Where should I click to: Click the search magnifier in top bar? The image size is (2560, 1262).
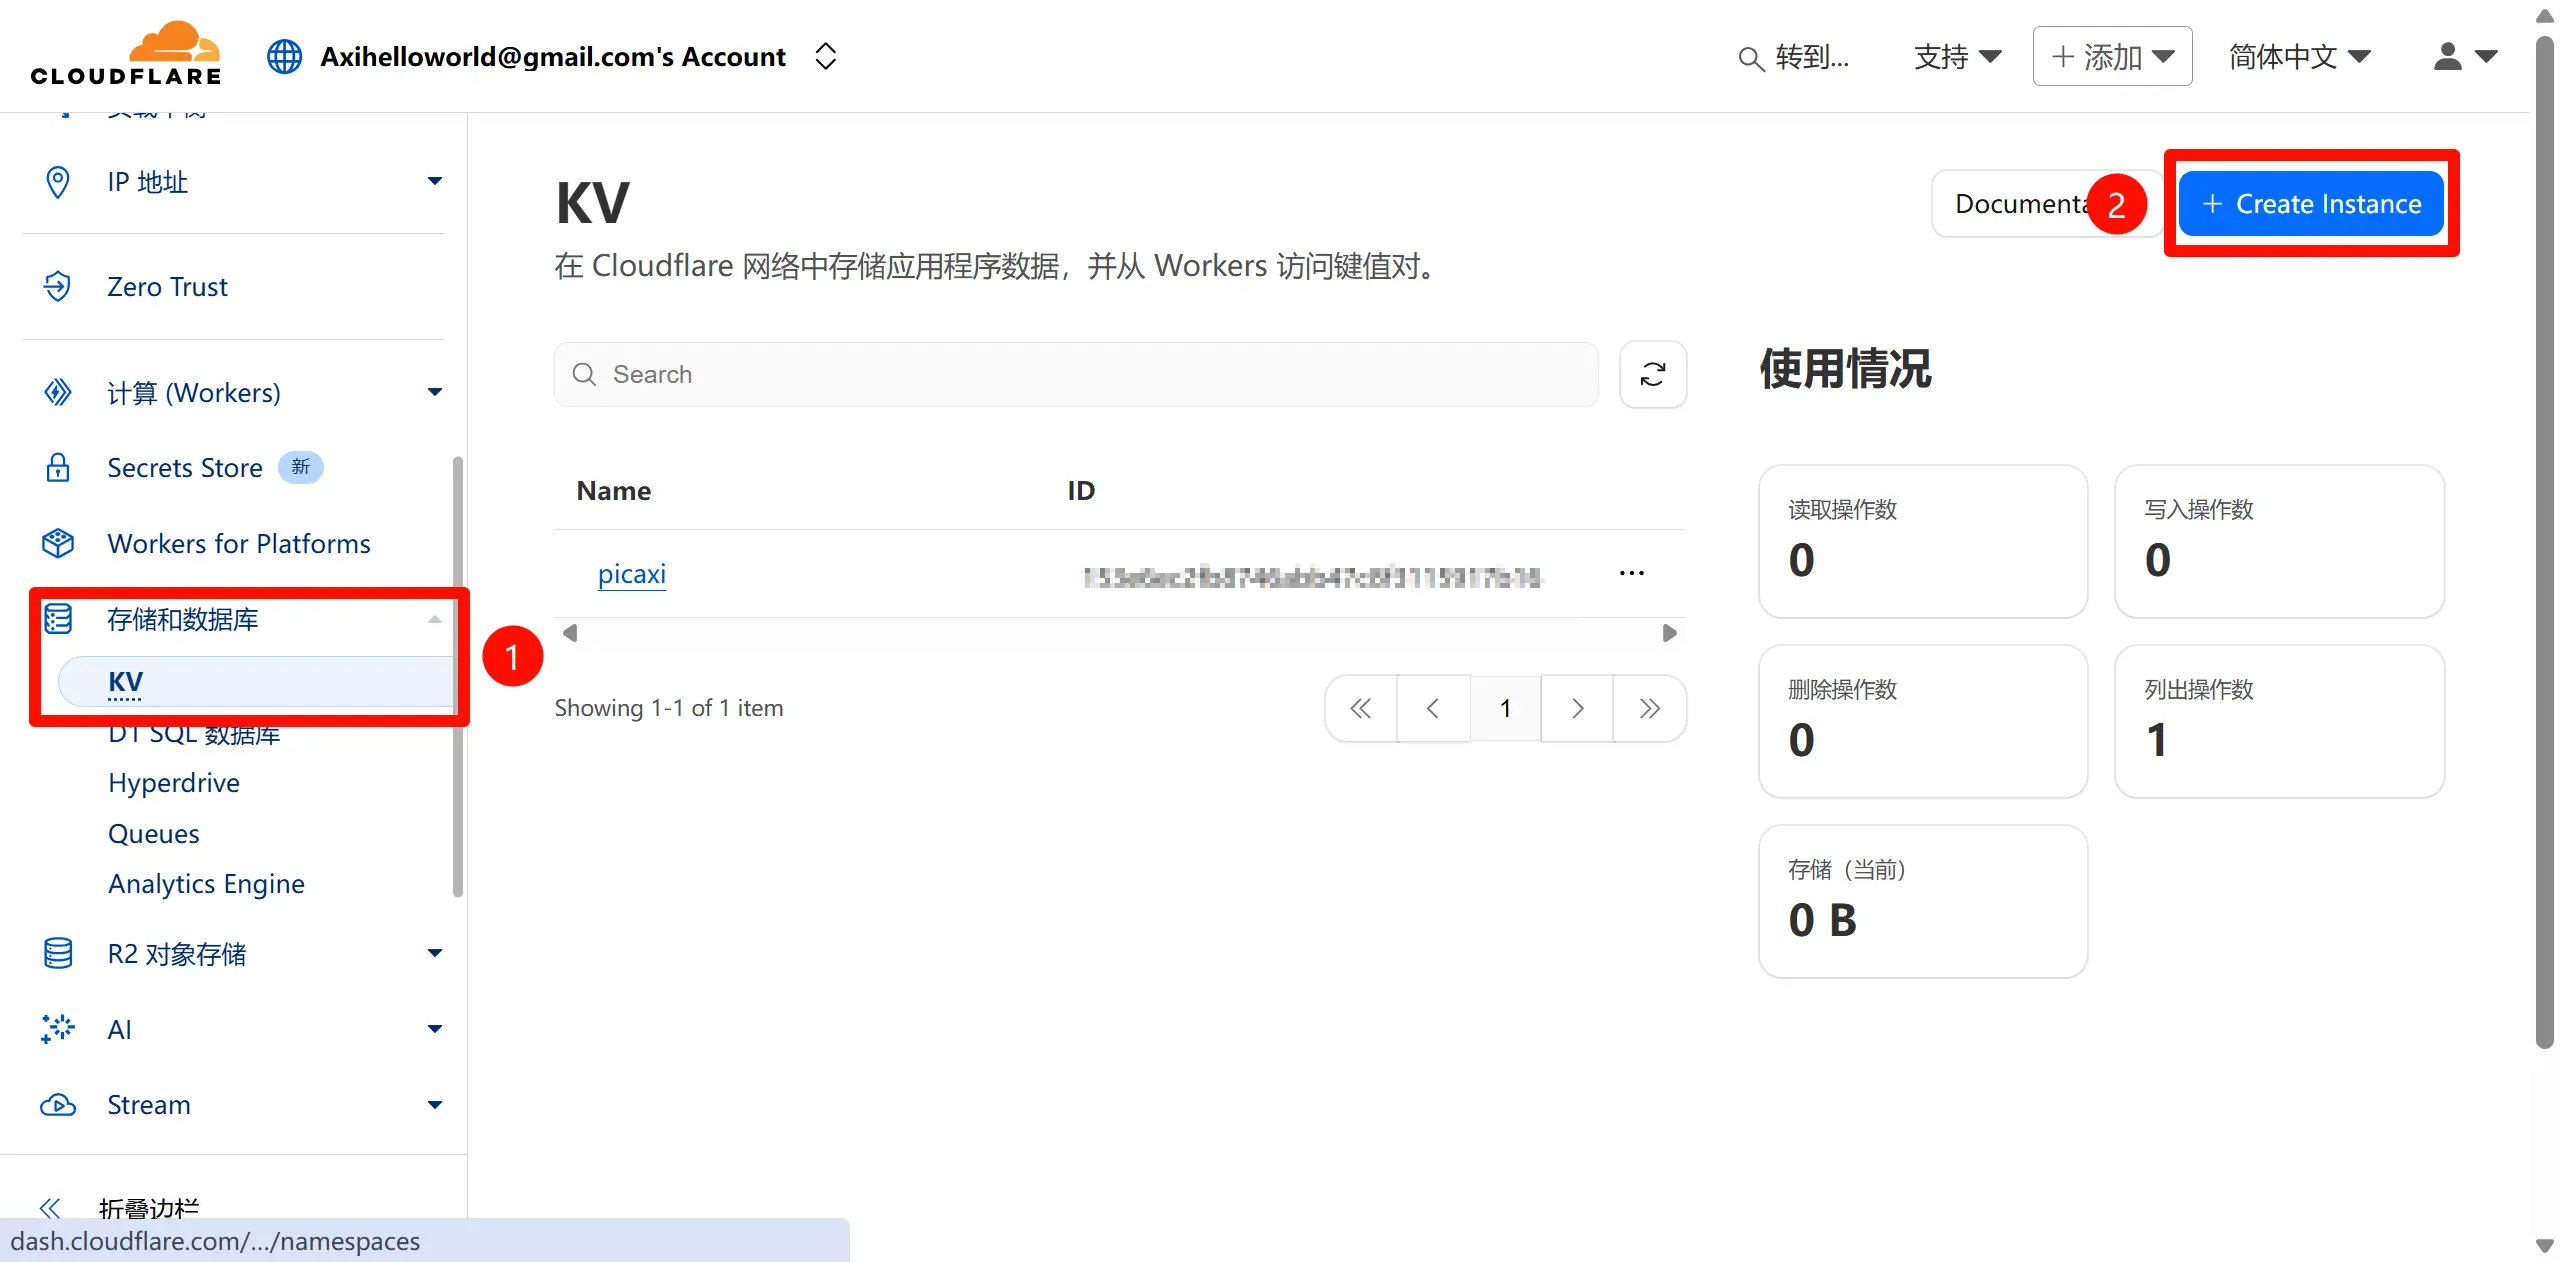[1750, 58]
